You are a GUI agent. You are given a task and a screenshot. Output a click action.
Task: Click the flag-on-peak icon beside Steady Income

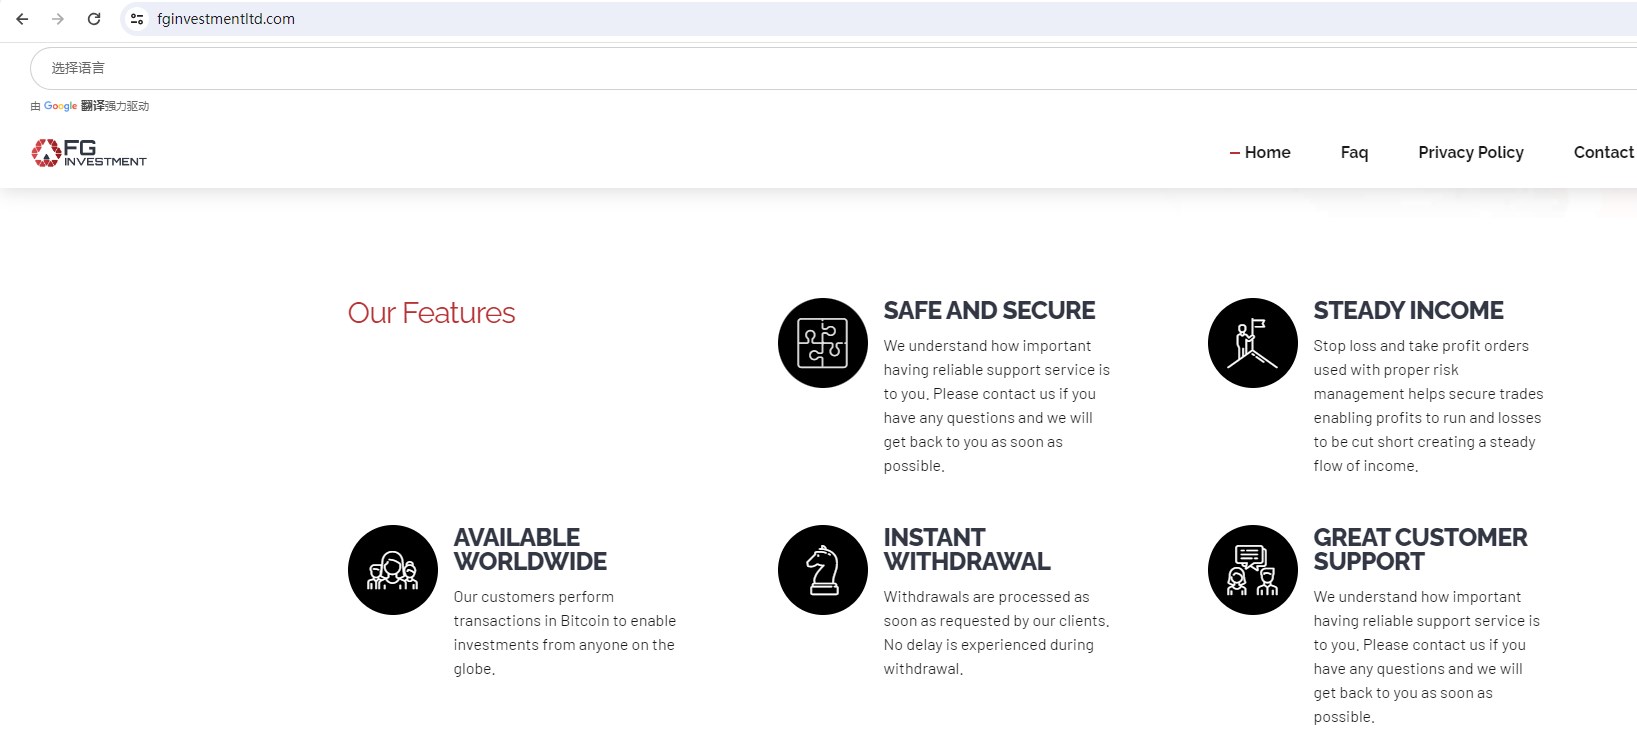point(1253,343)
